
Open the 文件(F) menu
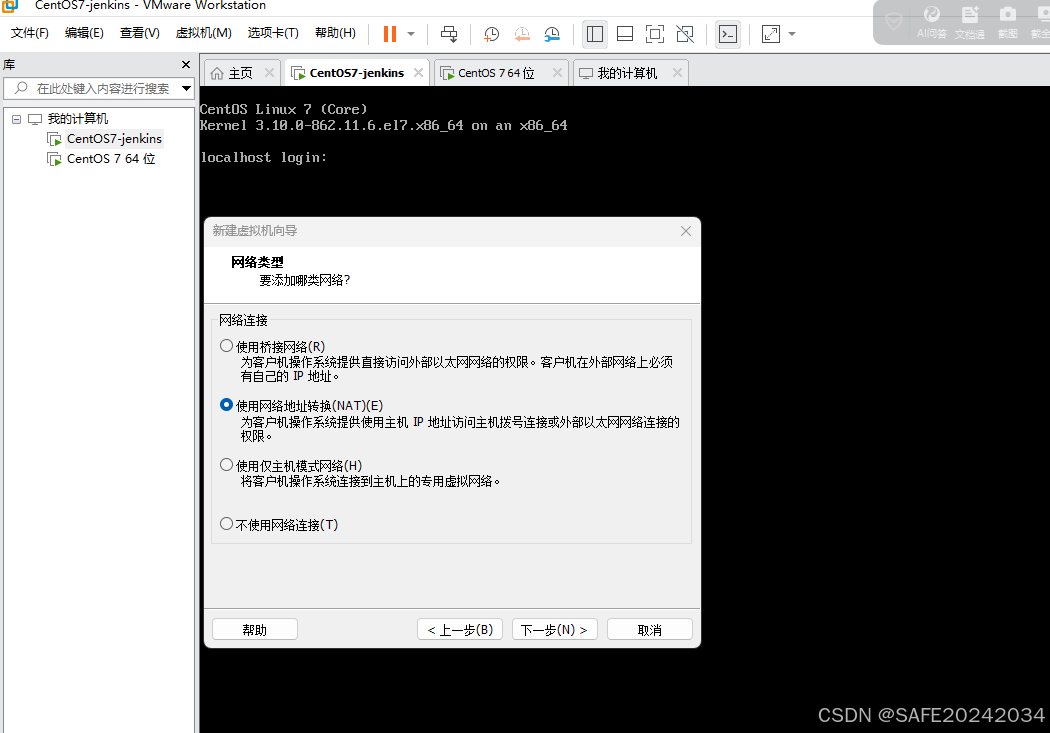coord(29,33)
